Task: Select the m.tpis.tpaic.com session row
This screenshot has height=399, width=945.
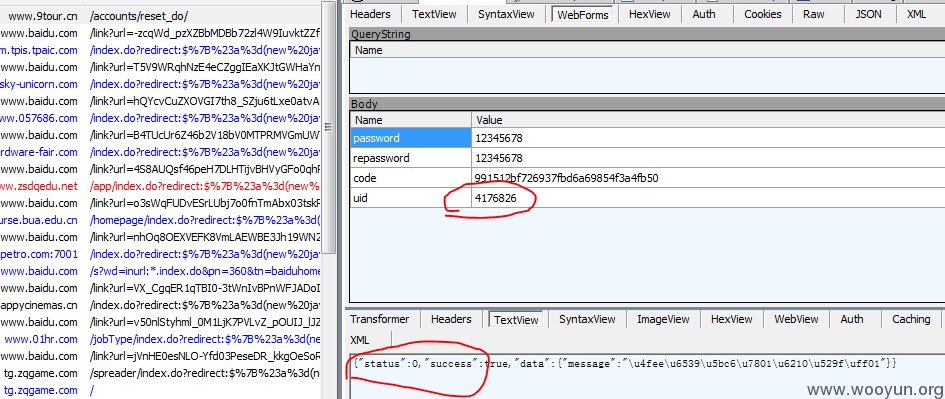Action: [x=160, y=50]
